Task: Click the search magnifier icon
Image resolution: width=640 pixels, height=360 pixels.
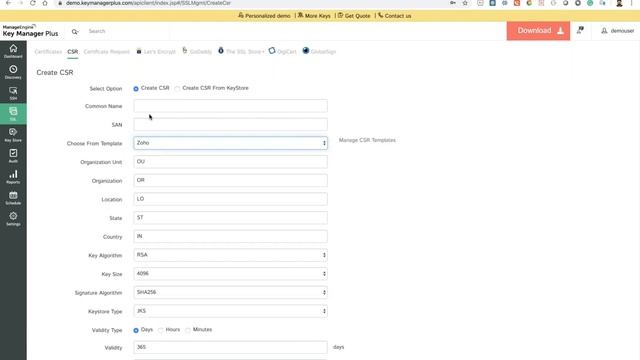Action: coord(75,31)
